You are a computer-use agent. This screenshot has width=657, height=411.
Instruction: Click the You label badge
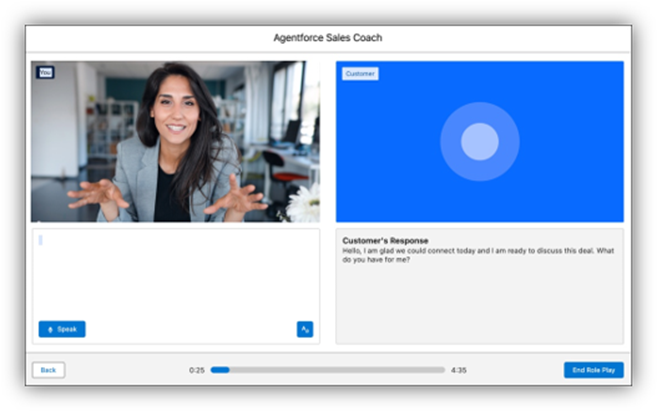click(x=45, y=72)
